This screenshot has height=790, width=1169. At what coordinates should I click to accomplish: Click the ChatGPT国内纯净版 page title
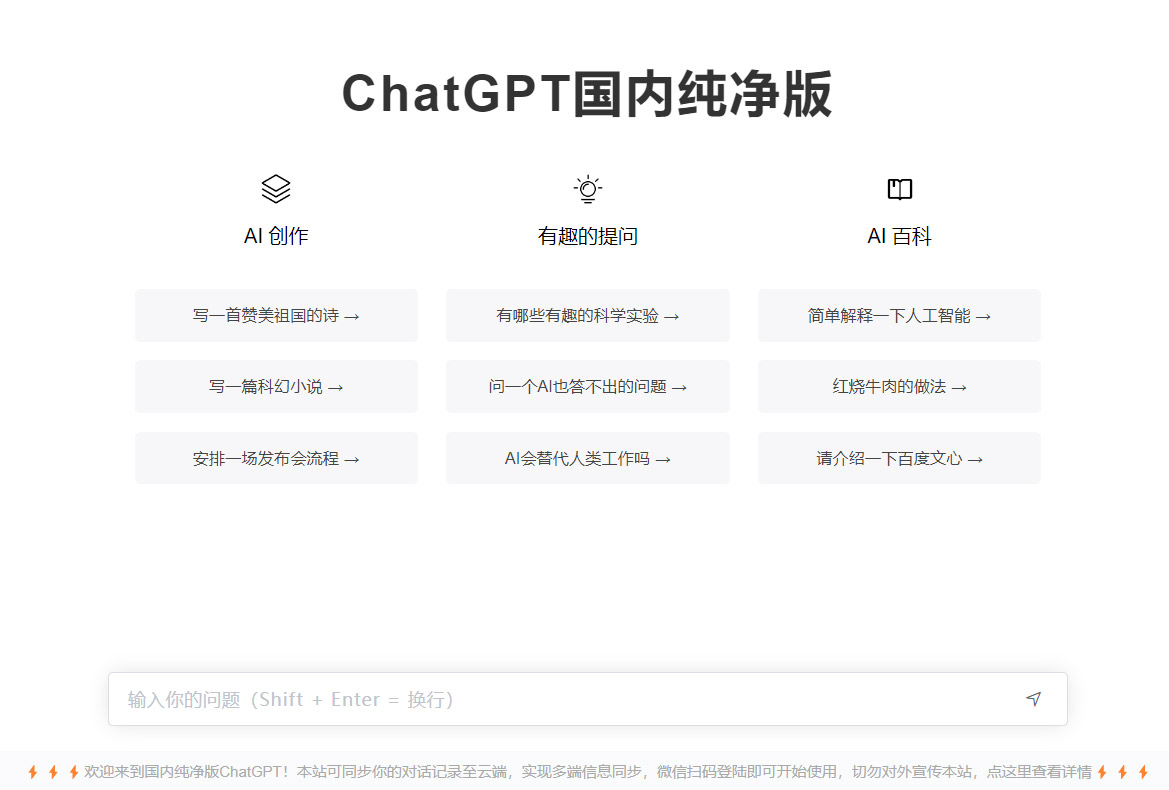tap(587, 95)
